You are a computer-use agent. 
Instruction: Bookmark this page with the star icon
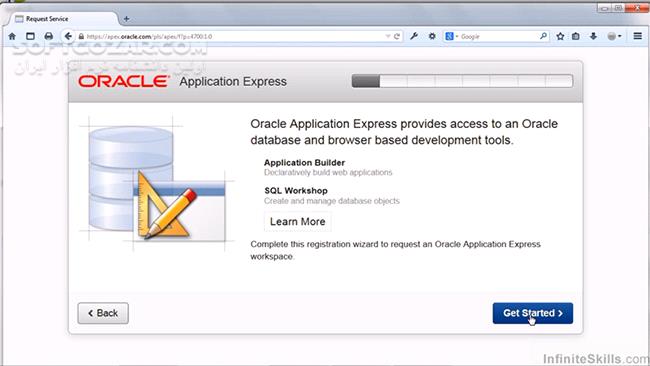pyautogui.click(x=560, y=36)
